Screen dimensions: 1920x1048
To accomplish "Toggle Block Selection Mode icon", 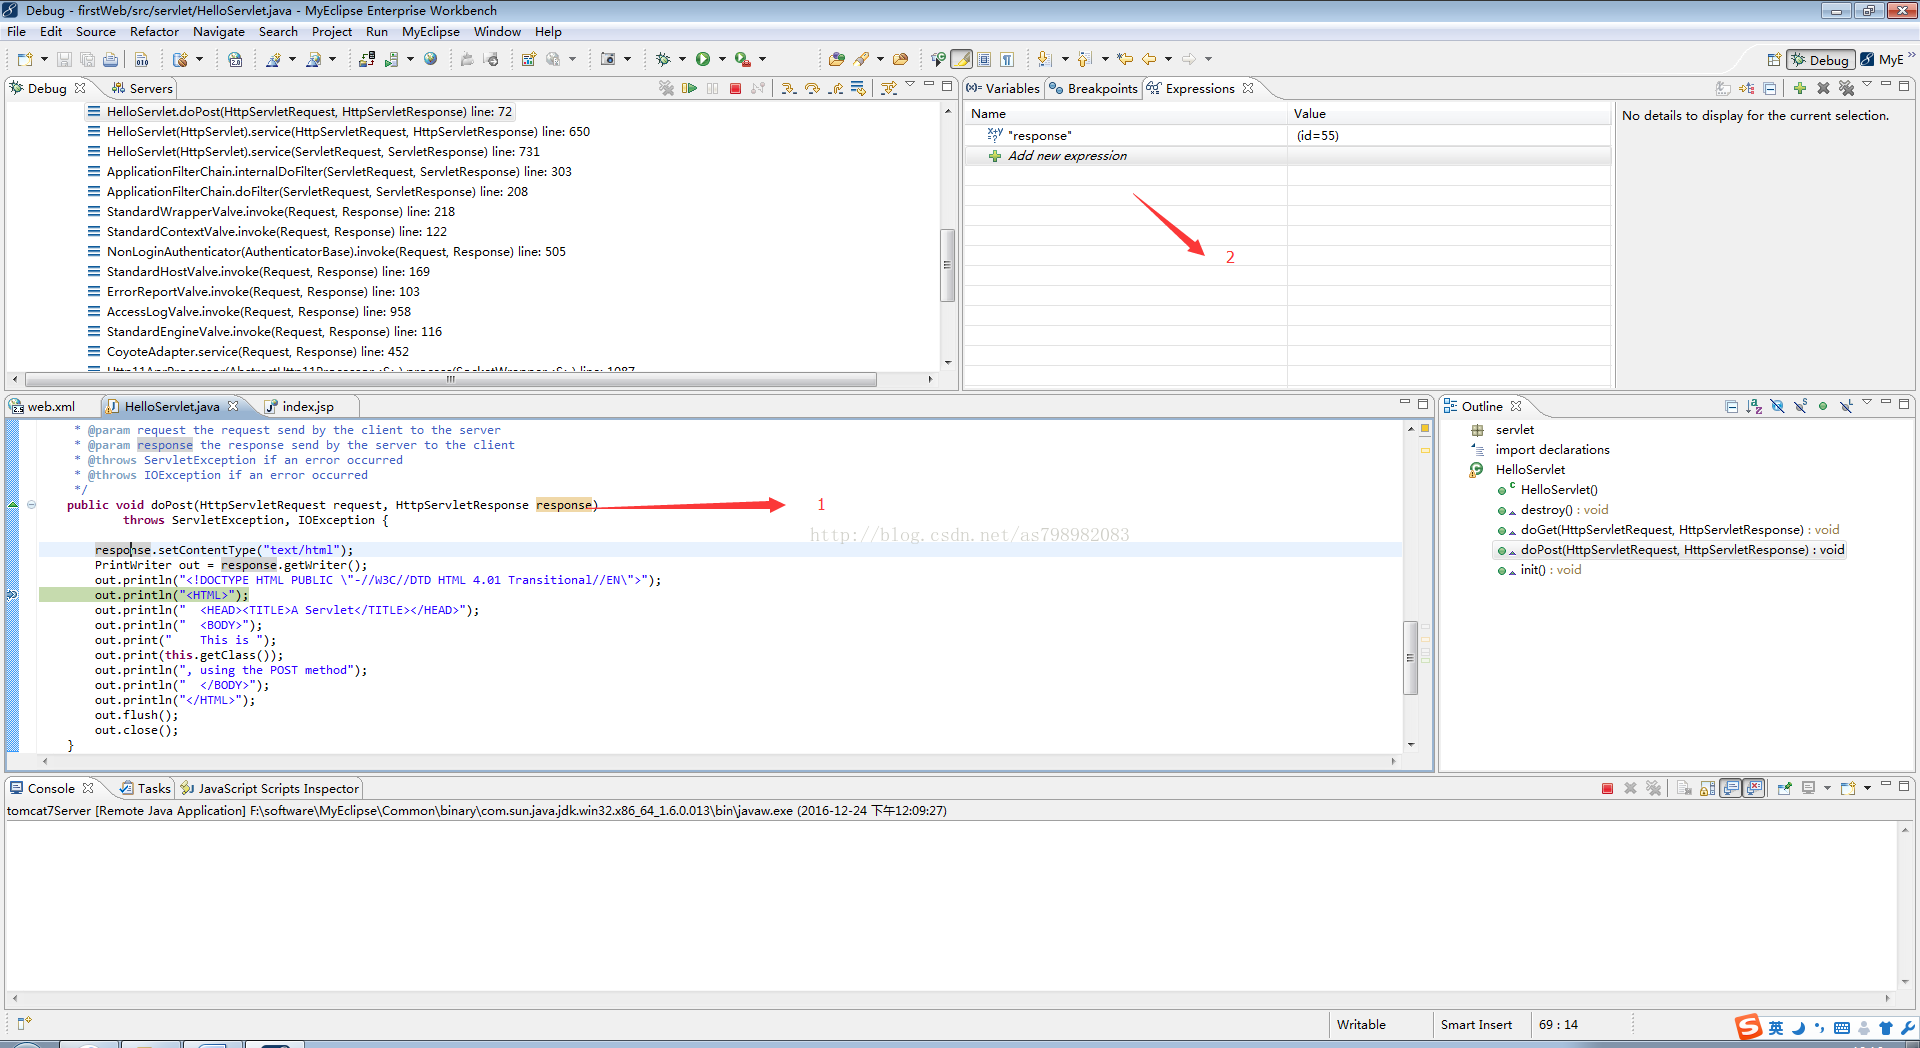I will (x=984, y=60).
